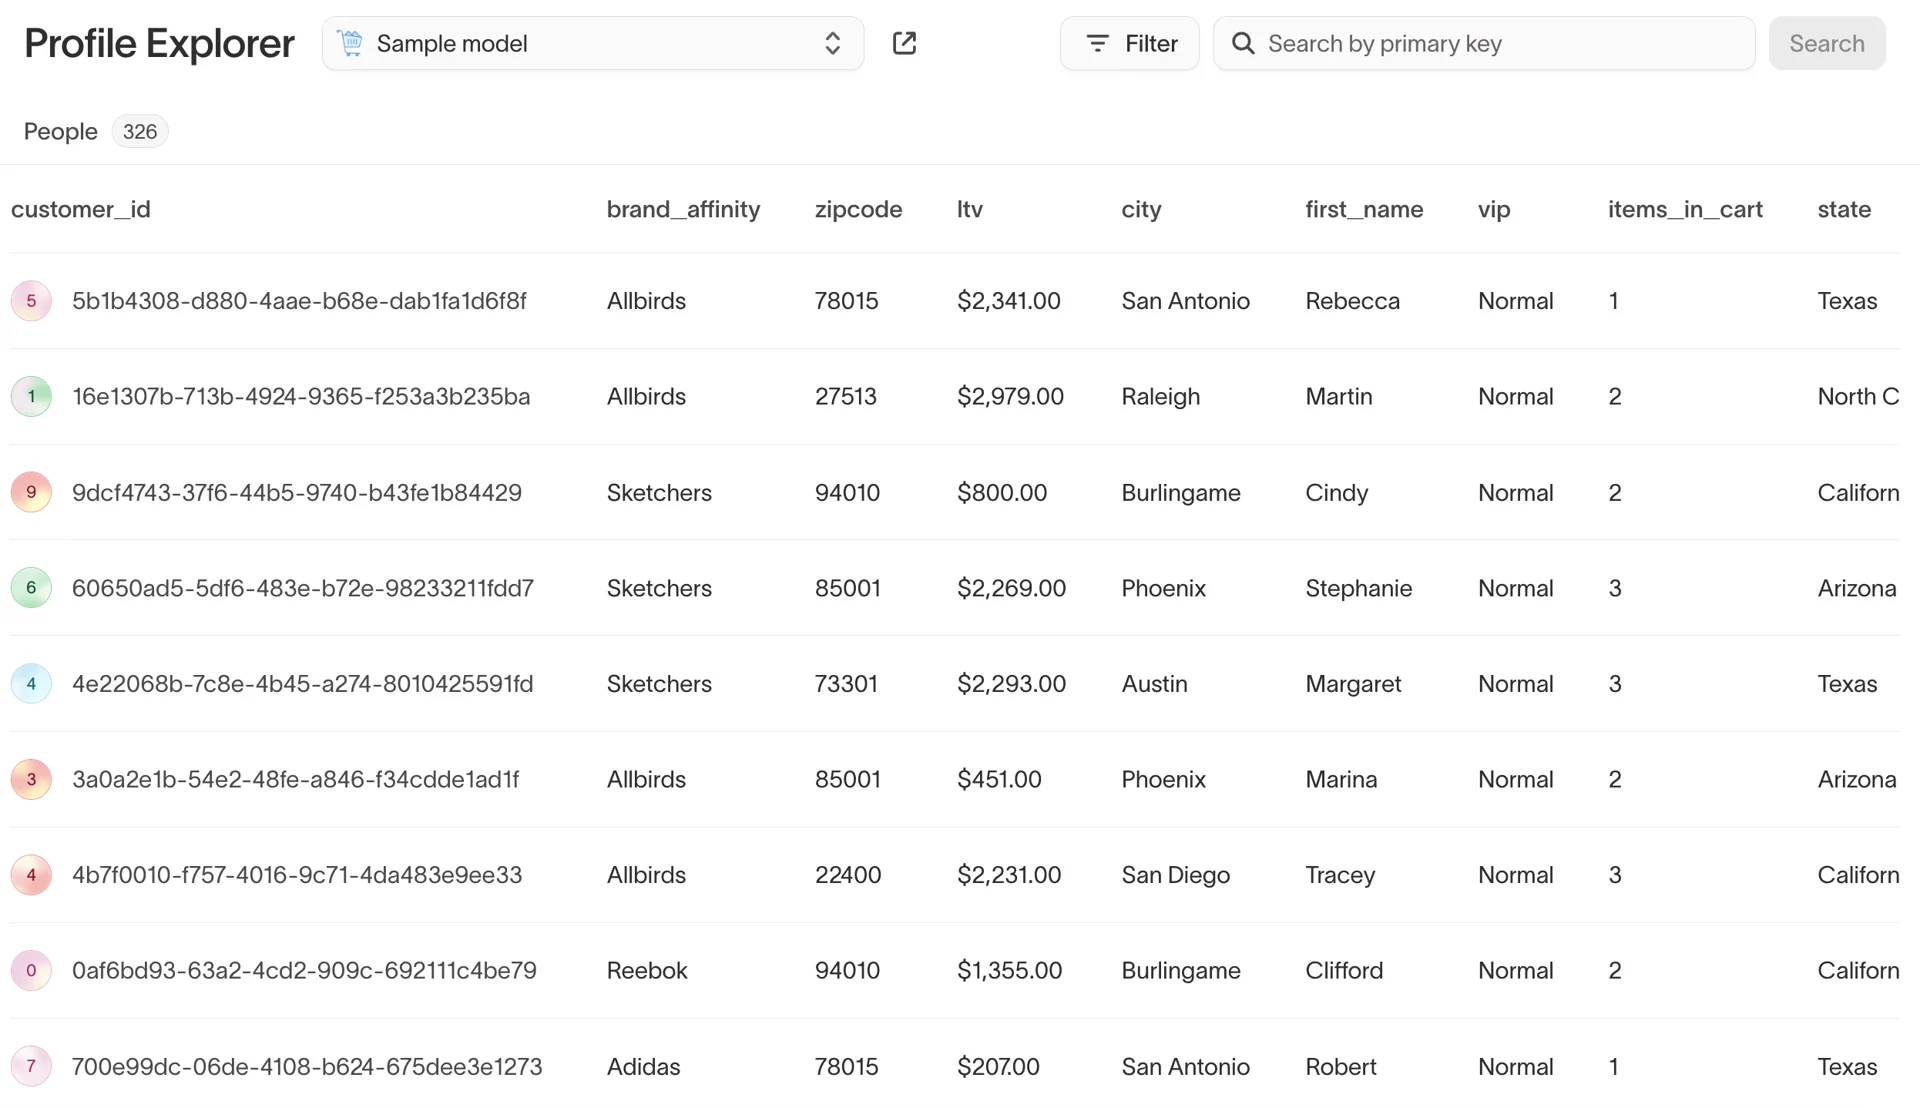The width and height of the screenshot is (1920, 1108).
Task: Click the $2,979.00 ltv value
Action: coord(1010,397)
